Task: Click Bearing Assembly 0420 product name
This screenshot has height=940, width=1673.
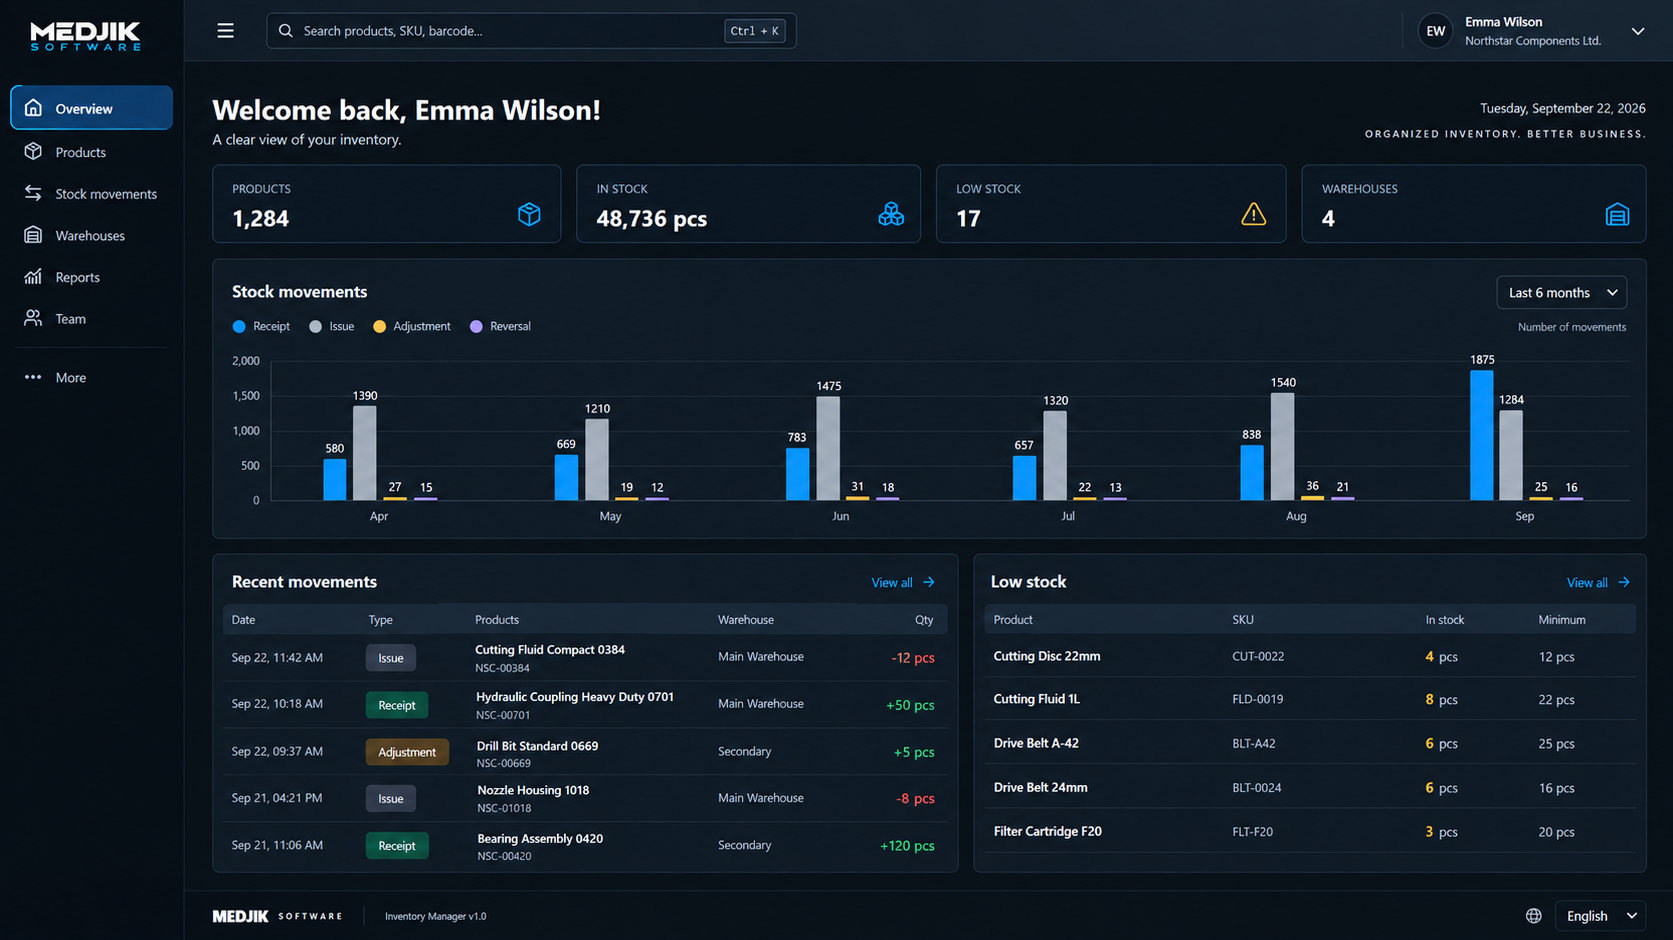Action: [x=540, y=838]
